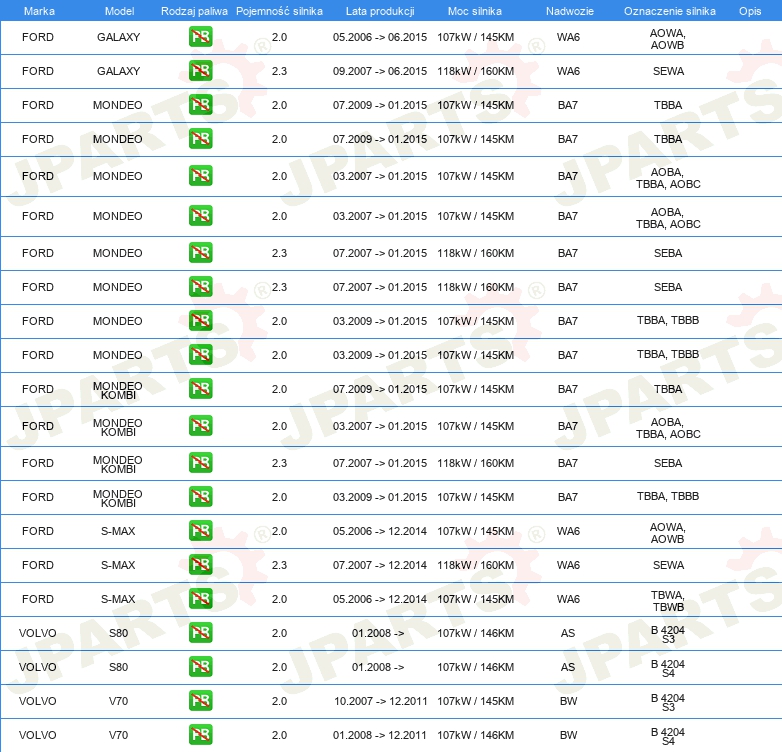Click 118kW / 160KM in the GALAXY row

[x=476, y=71]
